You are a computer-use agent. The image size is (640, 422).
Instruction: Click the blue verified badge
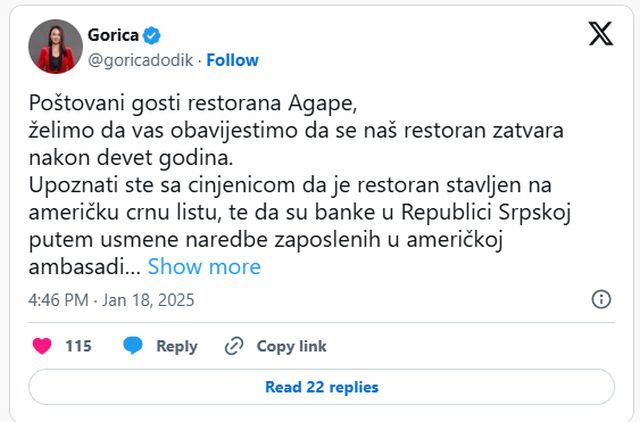[151, 36]
